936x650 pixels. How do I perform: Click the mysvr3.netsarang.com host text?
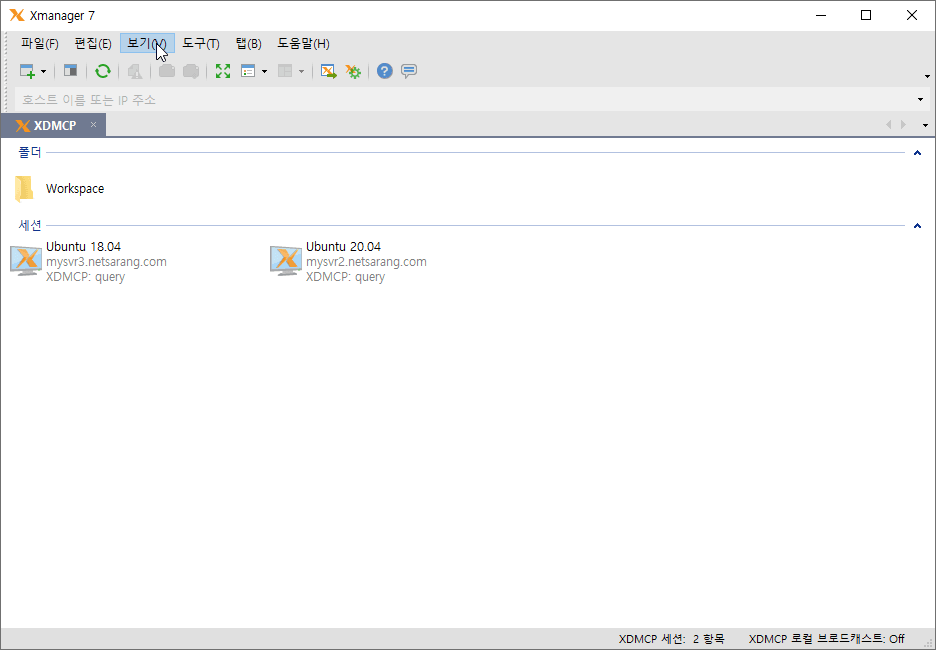tap(106, 262)
